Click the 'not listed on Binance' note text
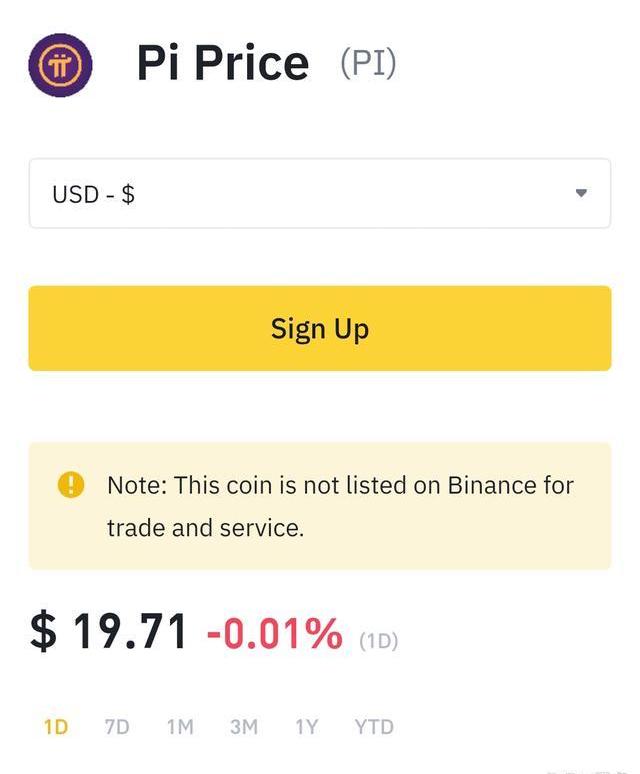Image resolution: width=640 pixels, height=774 pixels. tap(340, 486)
